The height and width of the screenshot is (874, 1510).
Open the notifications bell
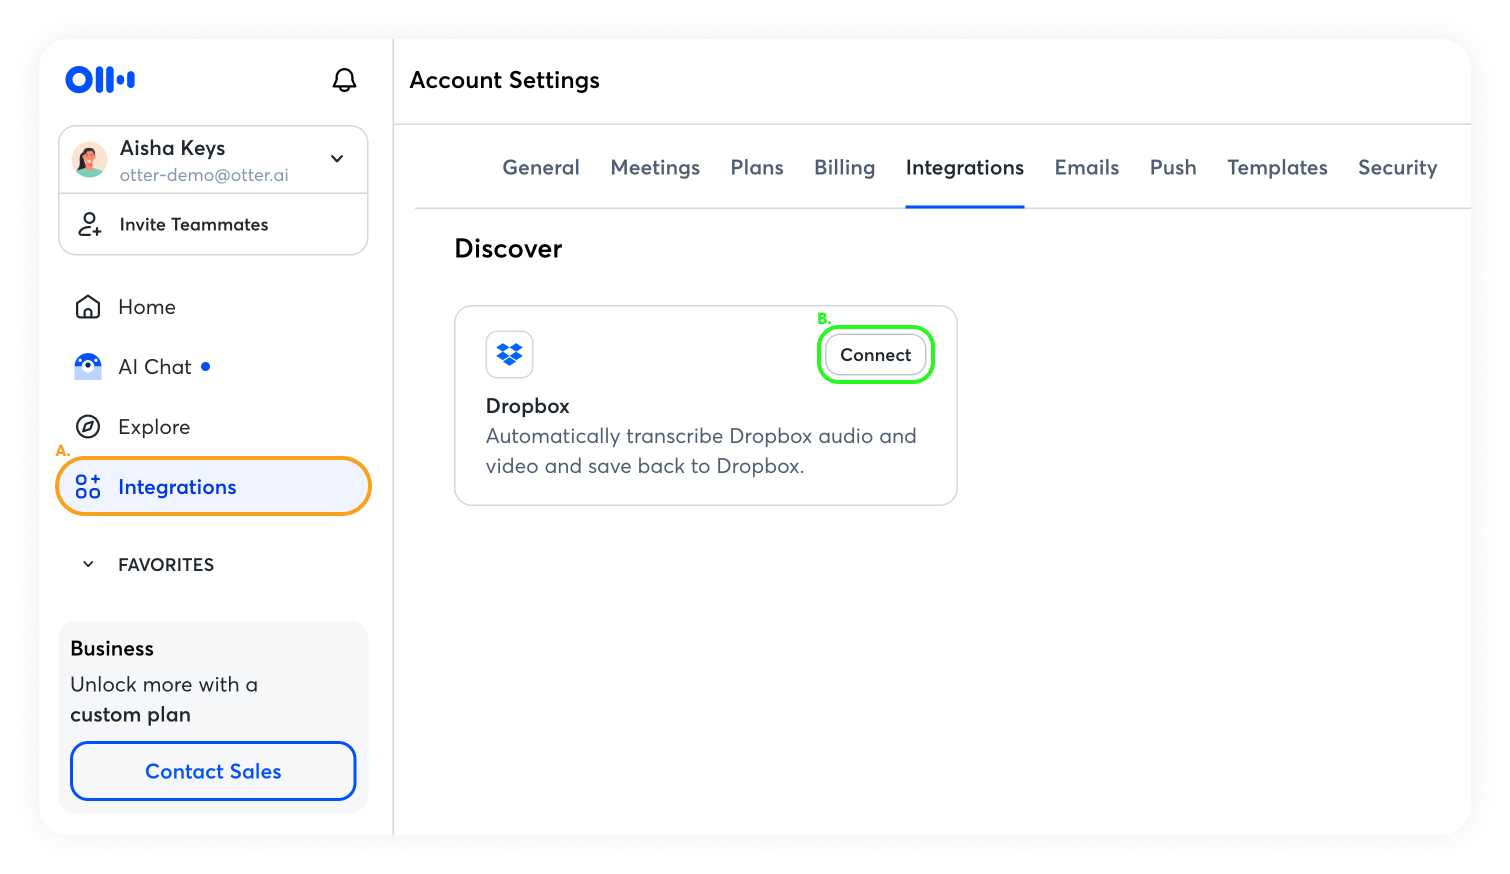344,80
